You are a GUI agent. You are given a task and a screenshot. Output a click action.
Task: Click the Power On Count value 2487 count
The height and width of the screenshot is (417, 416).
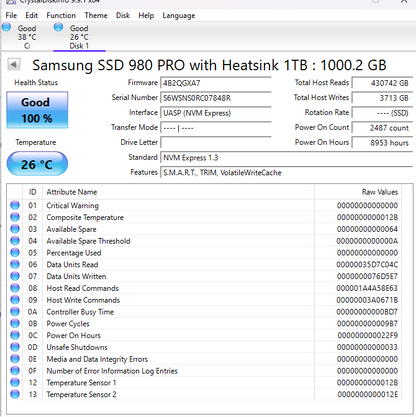click(x=382, y=128)
